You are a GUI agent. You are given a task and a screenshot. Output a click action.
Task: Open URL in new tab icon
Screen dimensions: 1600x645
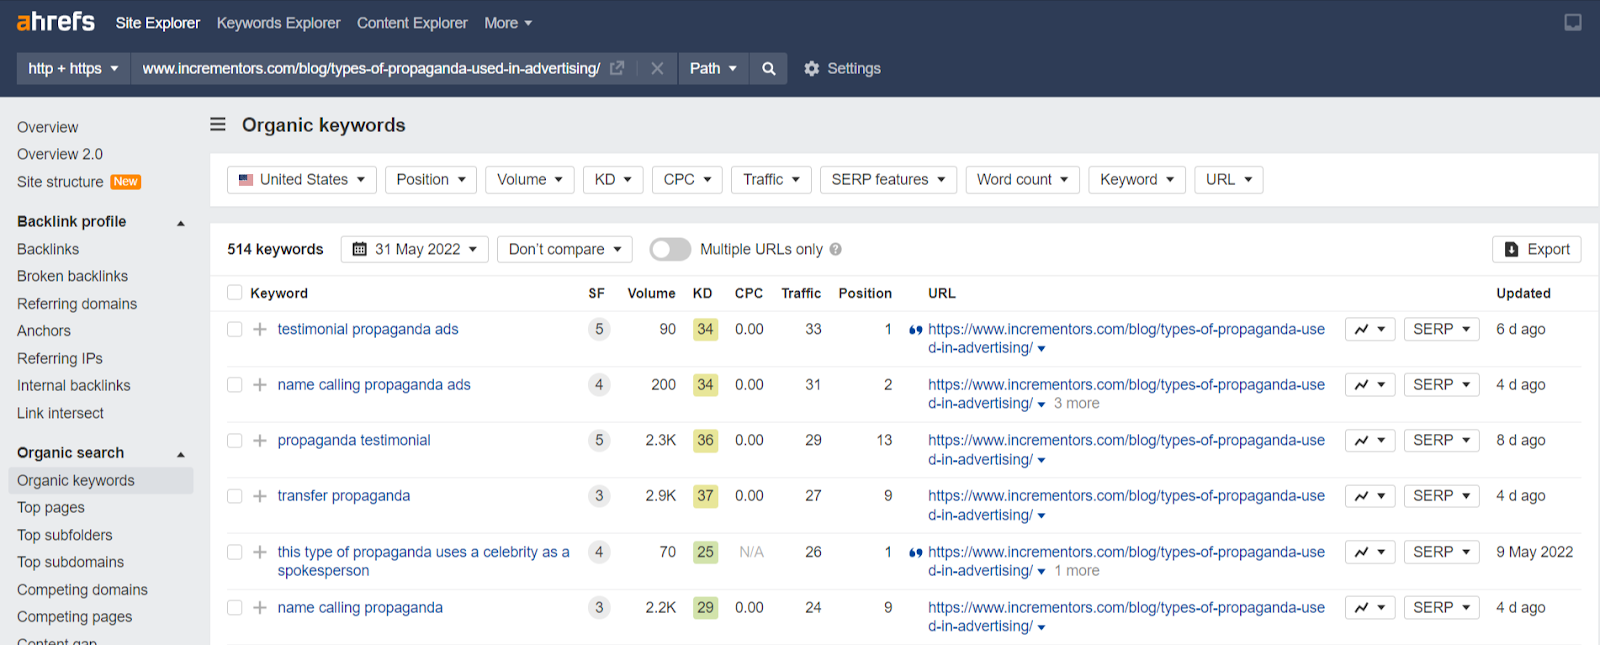coord(617,68)
